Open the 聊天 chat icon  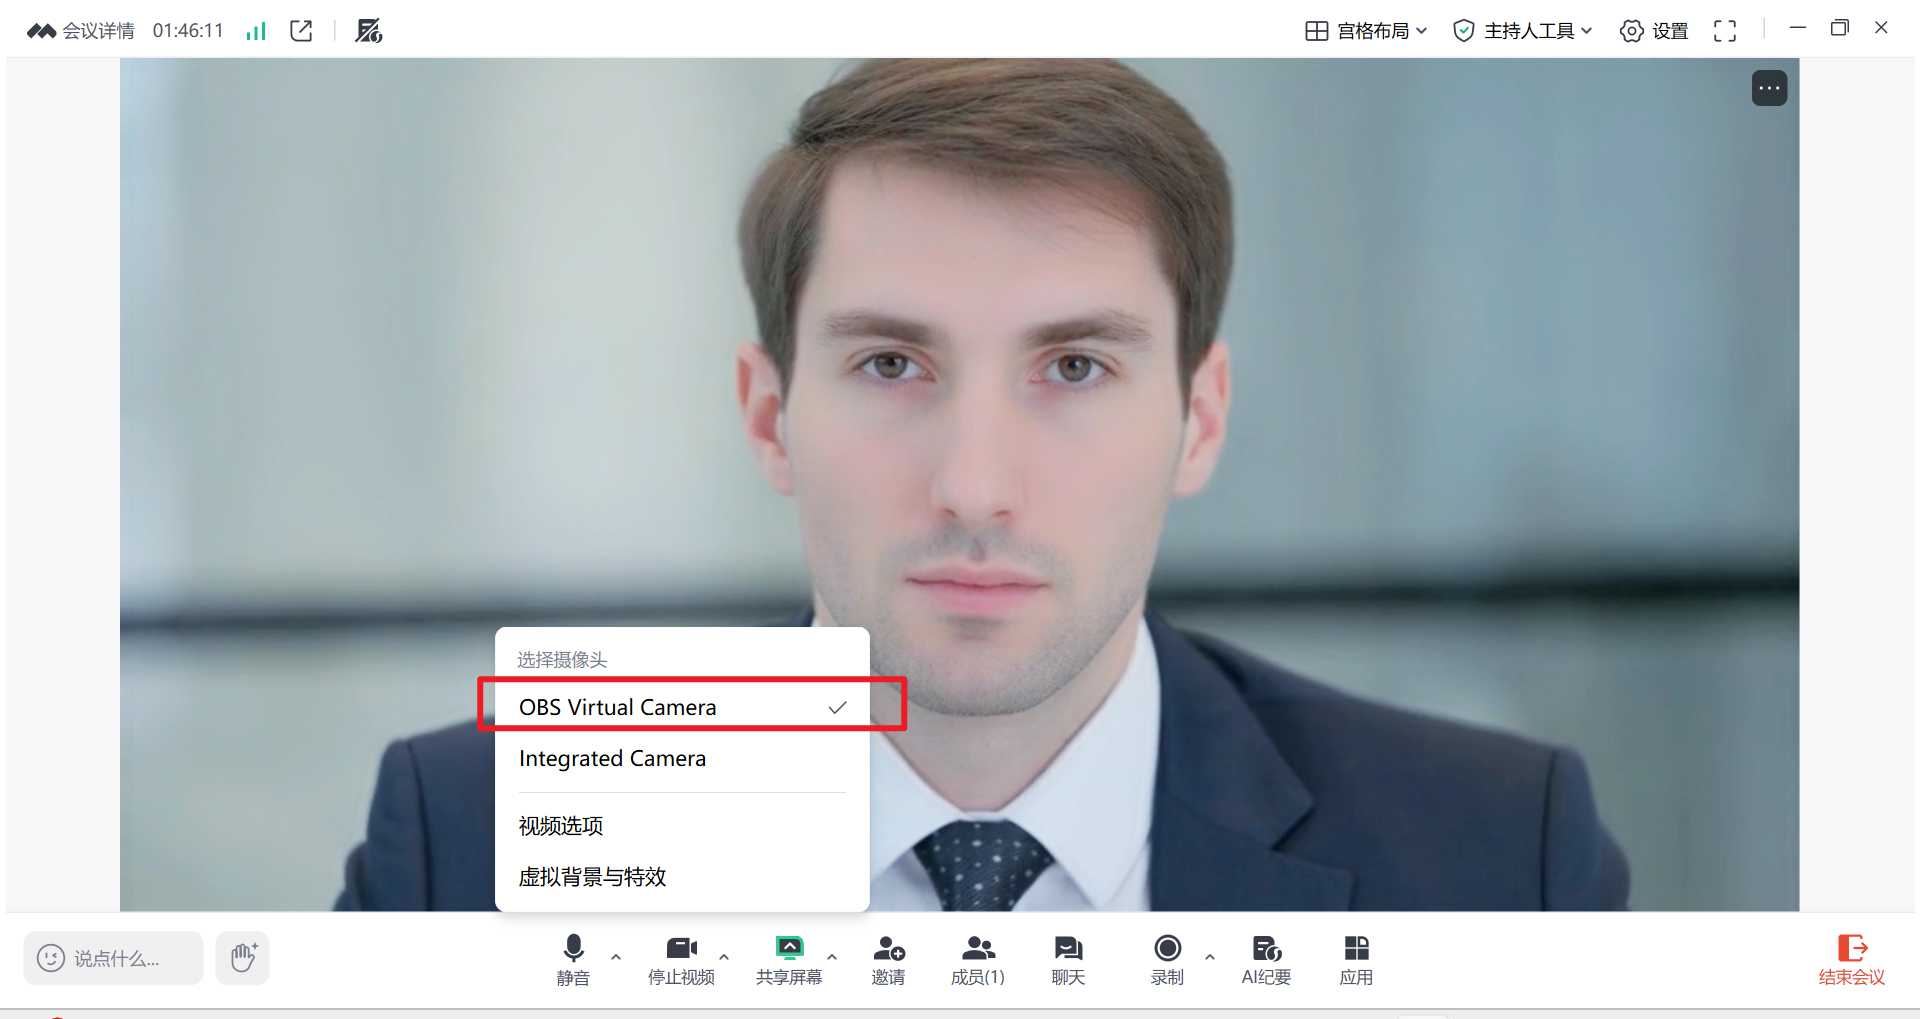[x=1068, y=959]
